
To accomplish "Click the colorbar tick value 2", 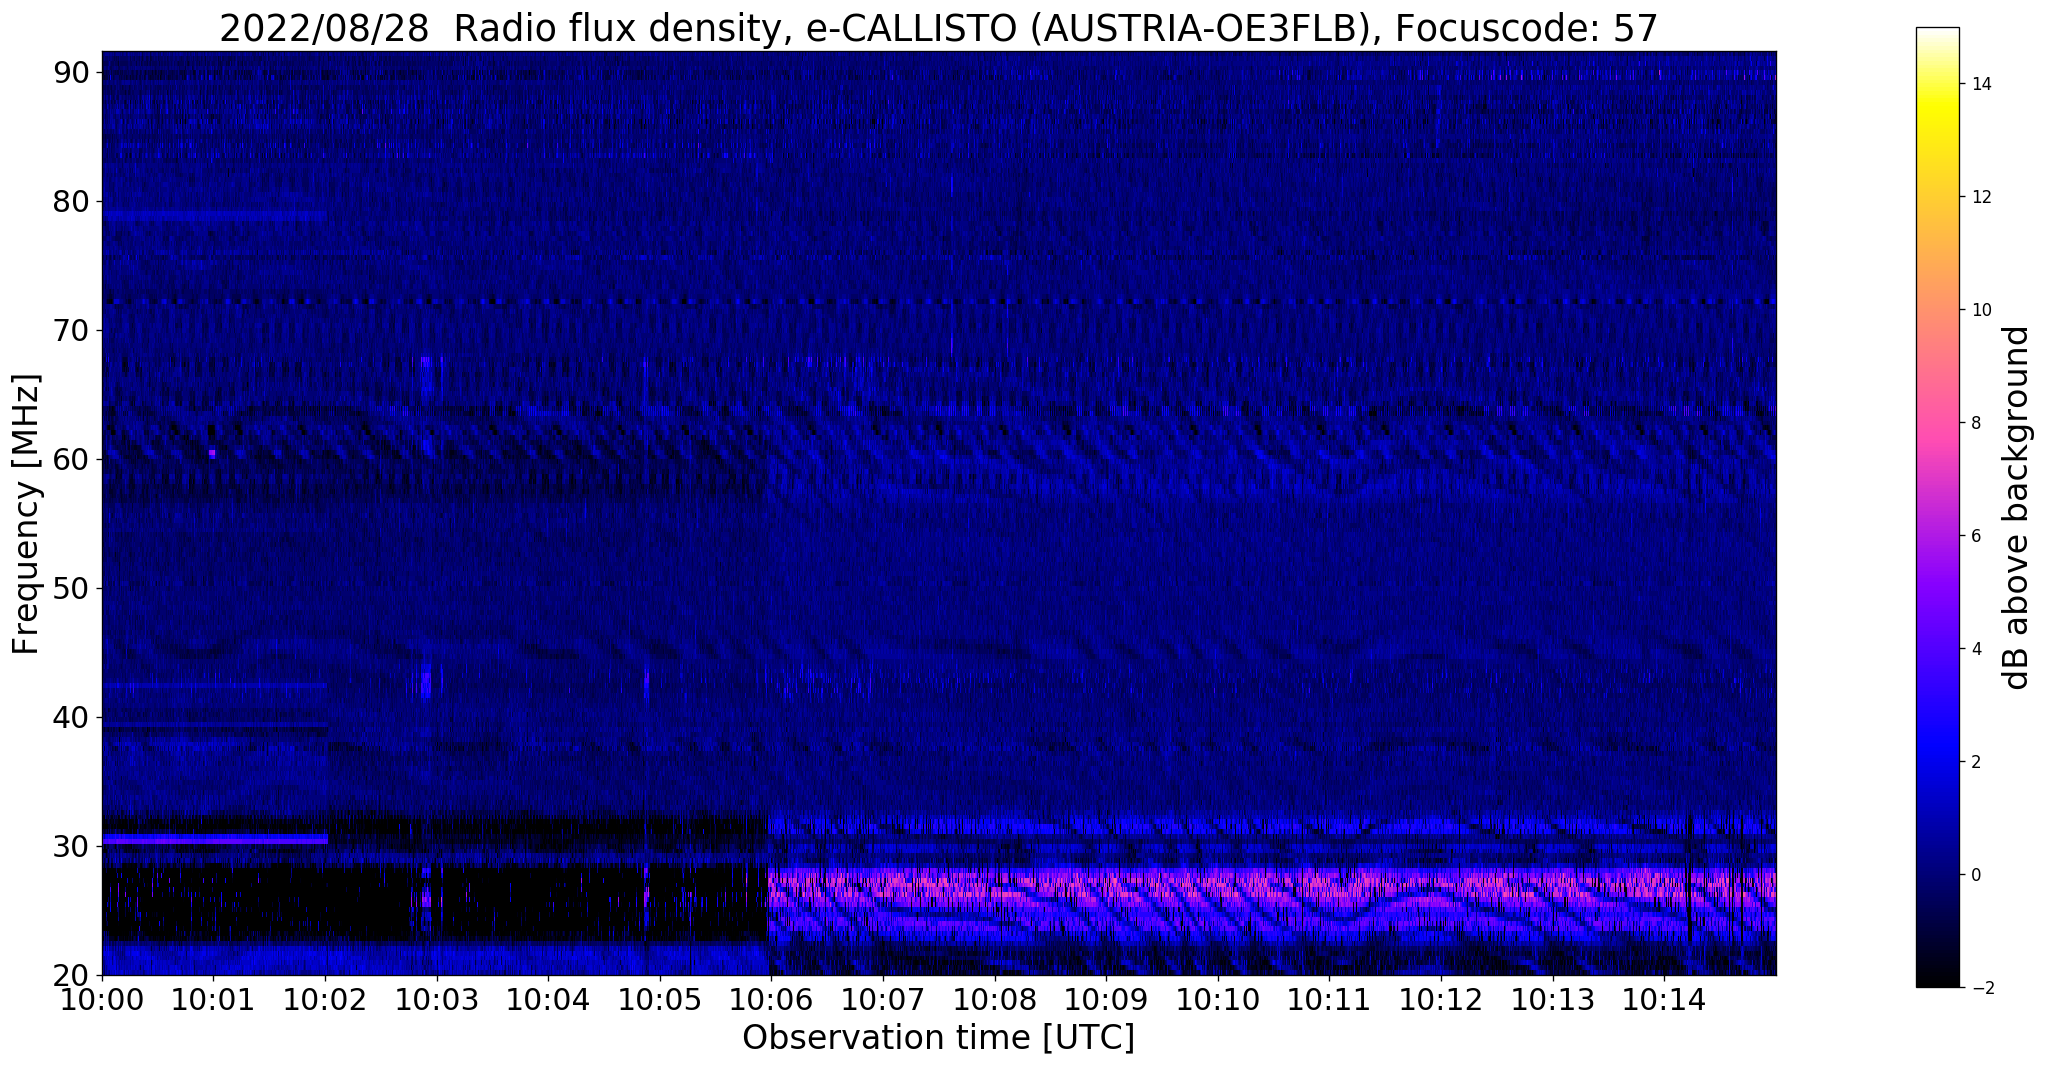I will coord(1976,762).
